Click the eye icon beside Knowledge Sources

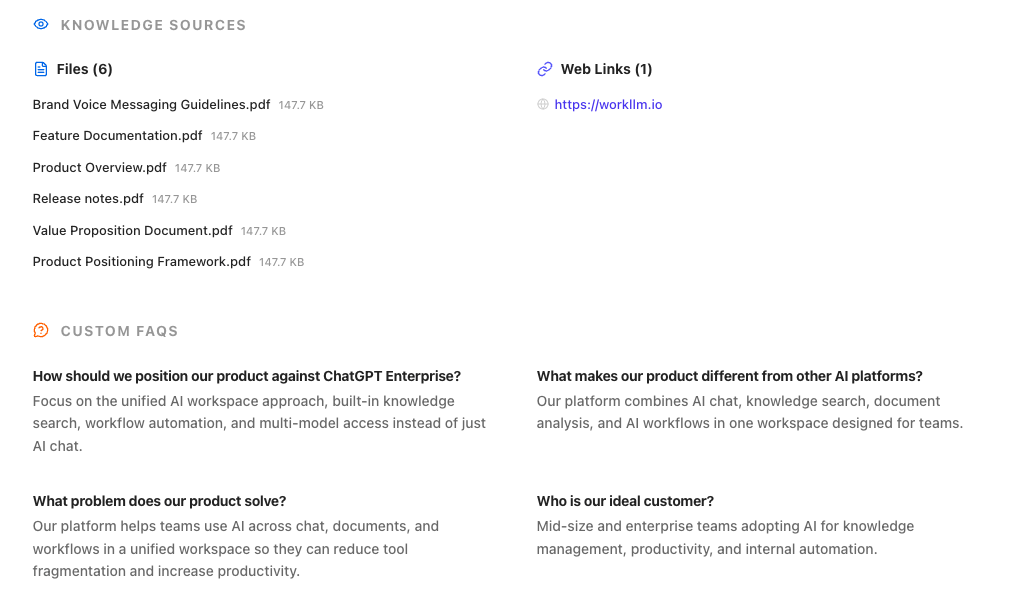(41, 25)
